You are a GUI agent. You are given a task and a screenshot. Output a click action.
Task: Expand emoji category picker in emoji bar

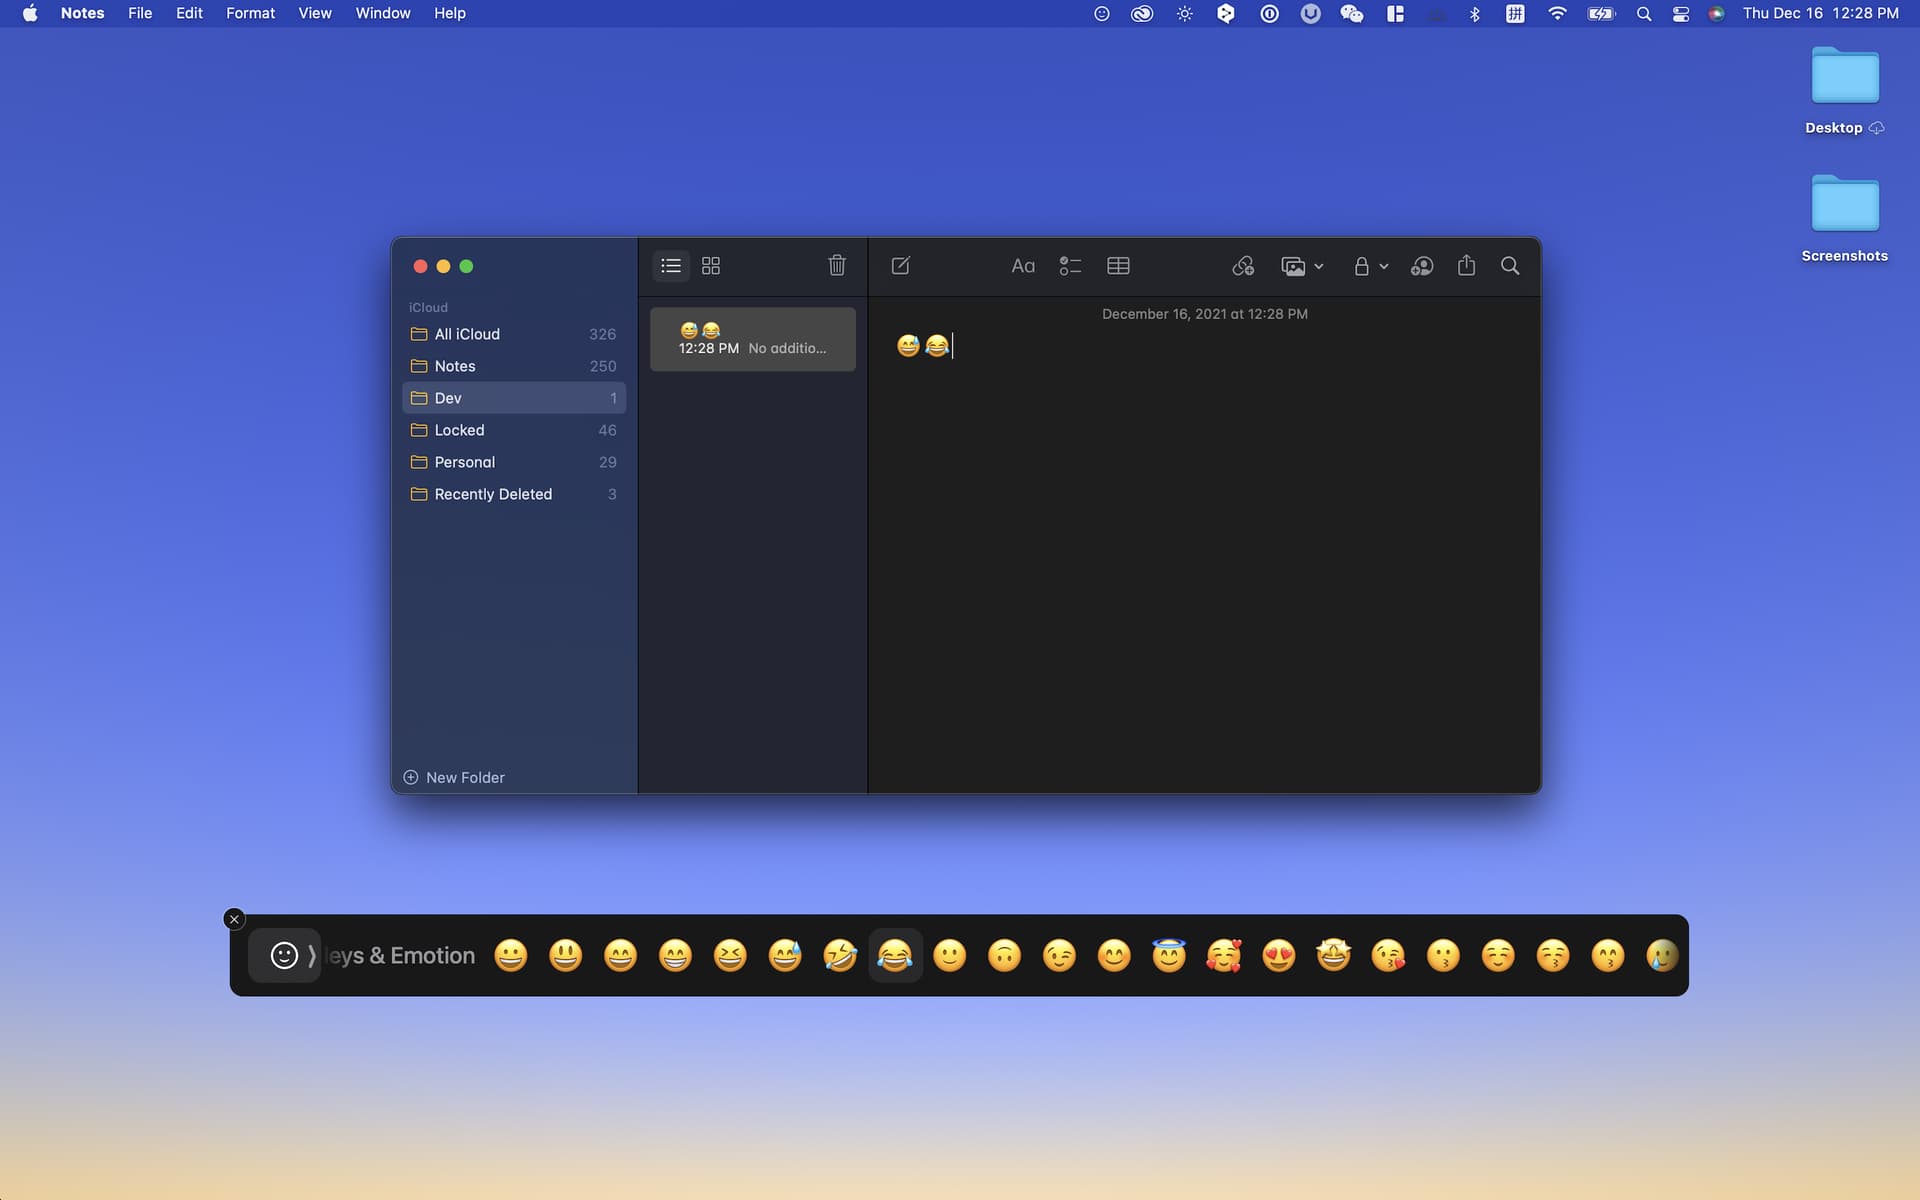285,956
